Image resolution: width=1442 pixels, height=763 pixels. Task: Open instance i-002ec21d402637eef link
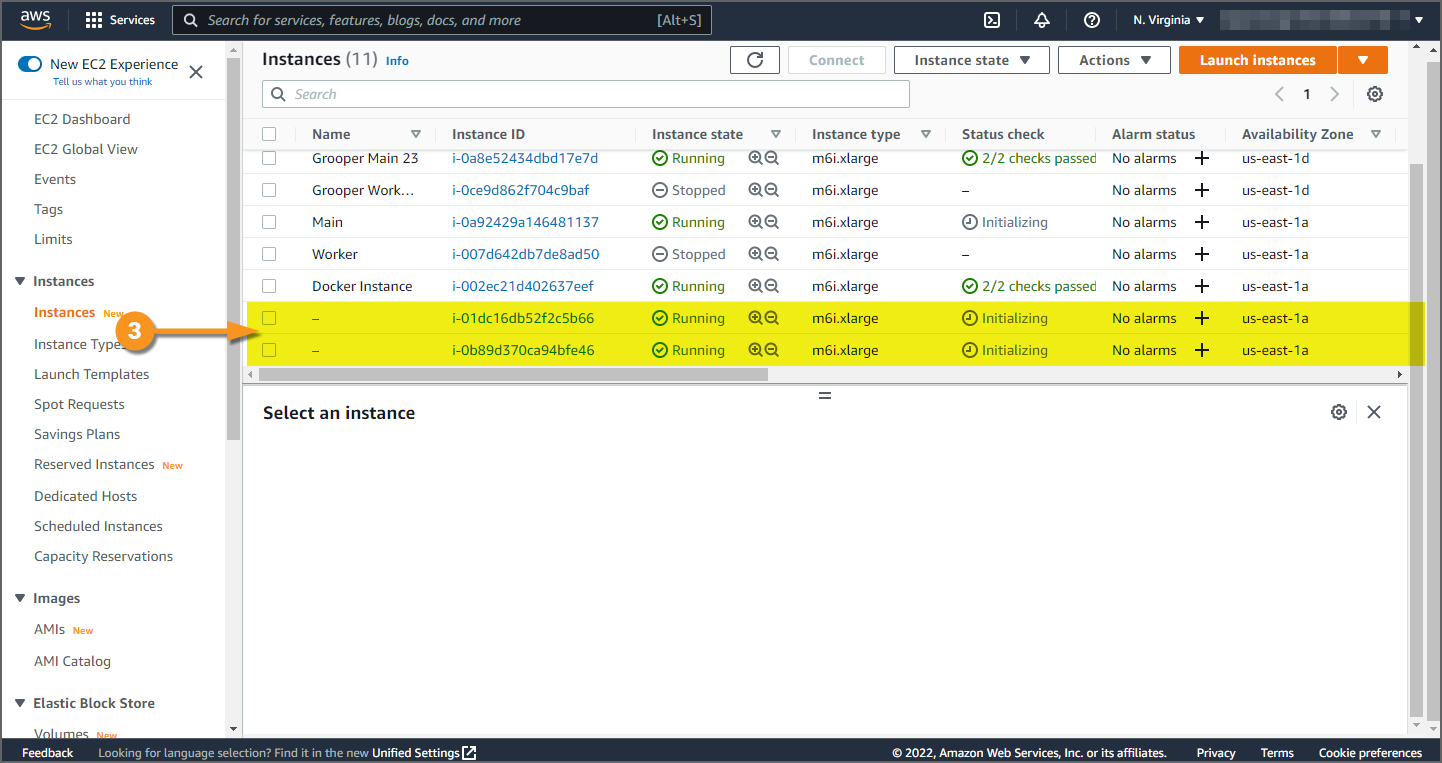coord(523,286)
